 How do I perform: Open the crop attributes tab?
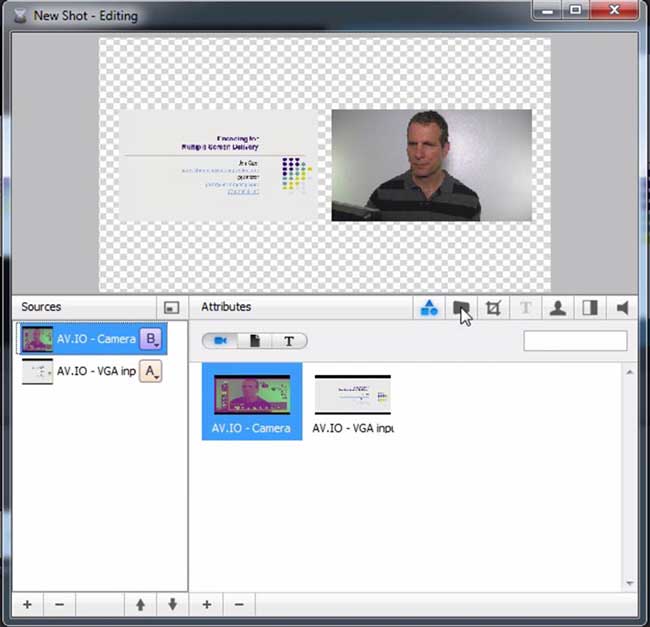[493, 308]
